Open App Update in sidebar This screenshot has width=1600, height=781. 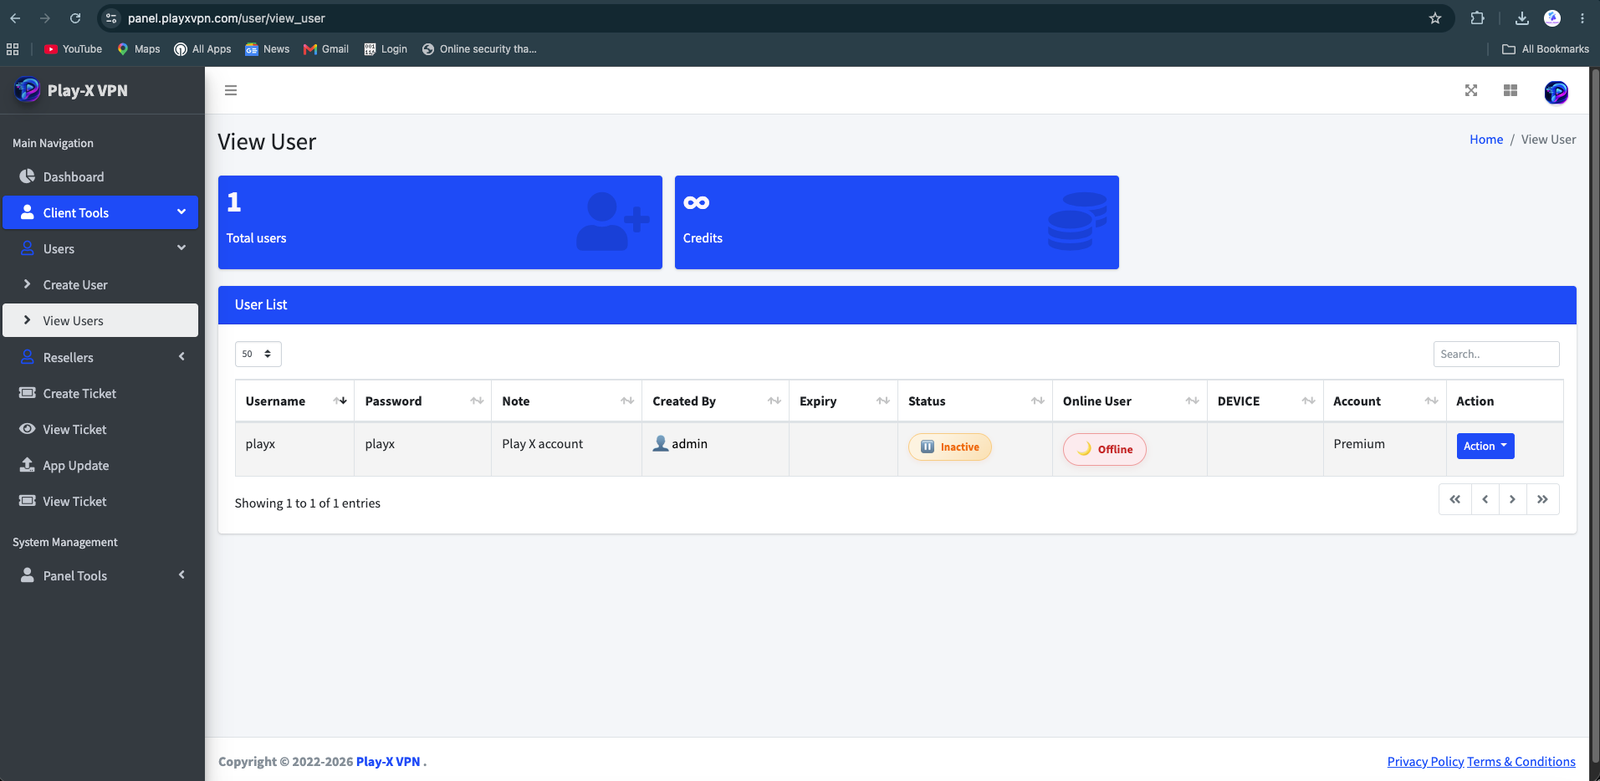click(100, 465)
